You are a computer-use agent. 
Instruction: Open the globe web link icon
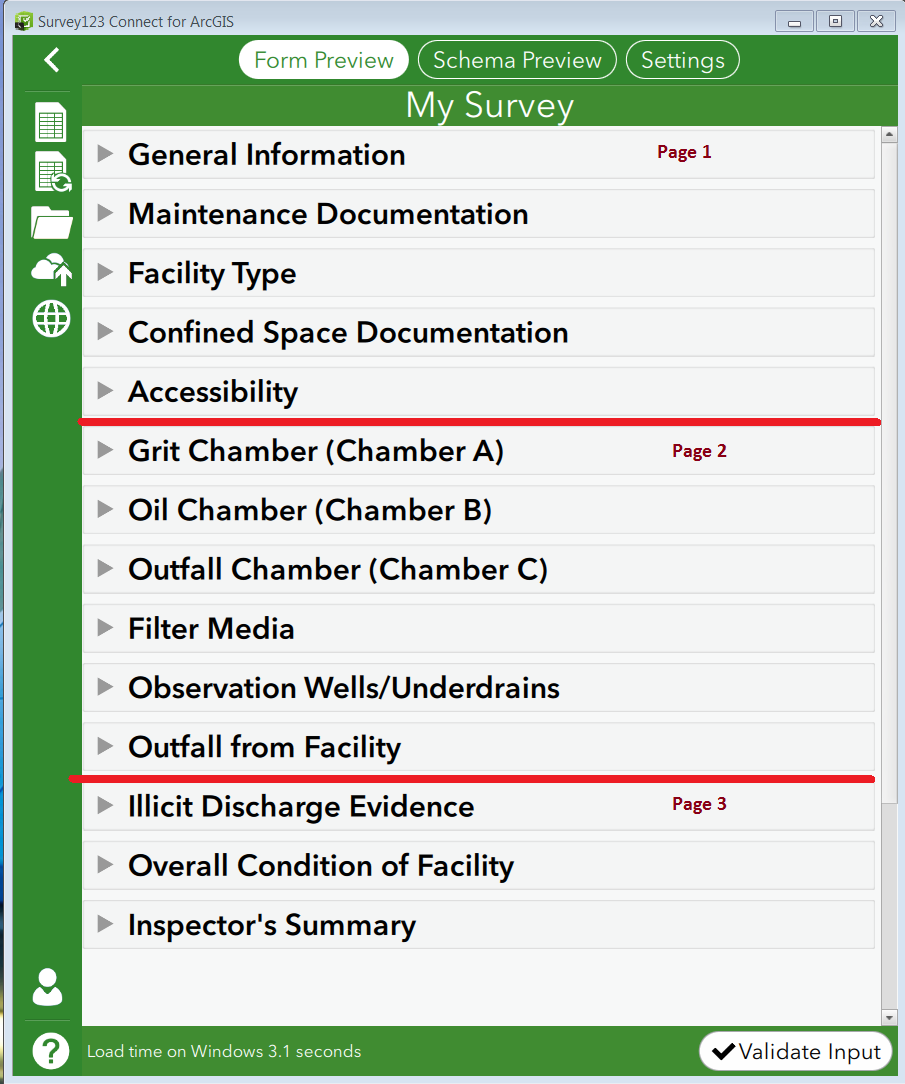pos(51,319)
